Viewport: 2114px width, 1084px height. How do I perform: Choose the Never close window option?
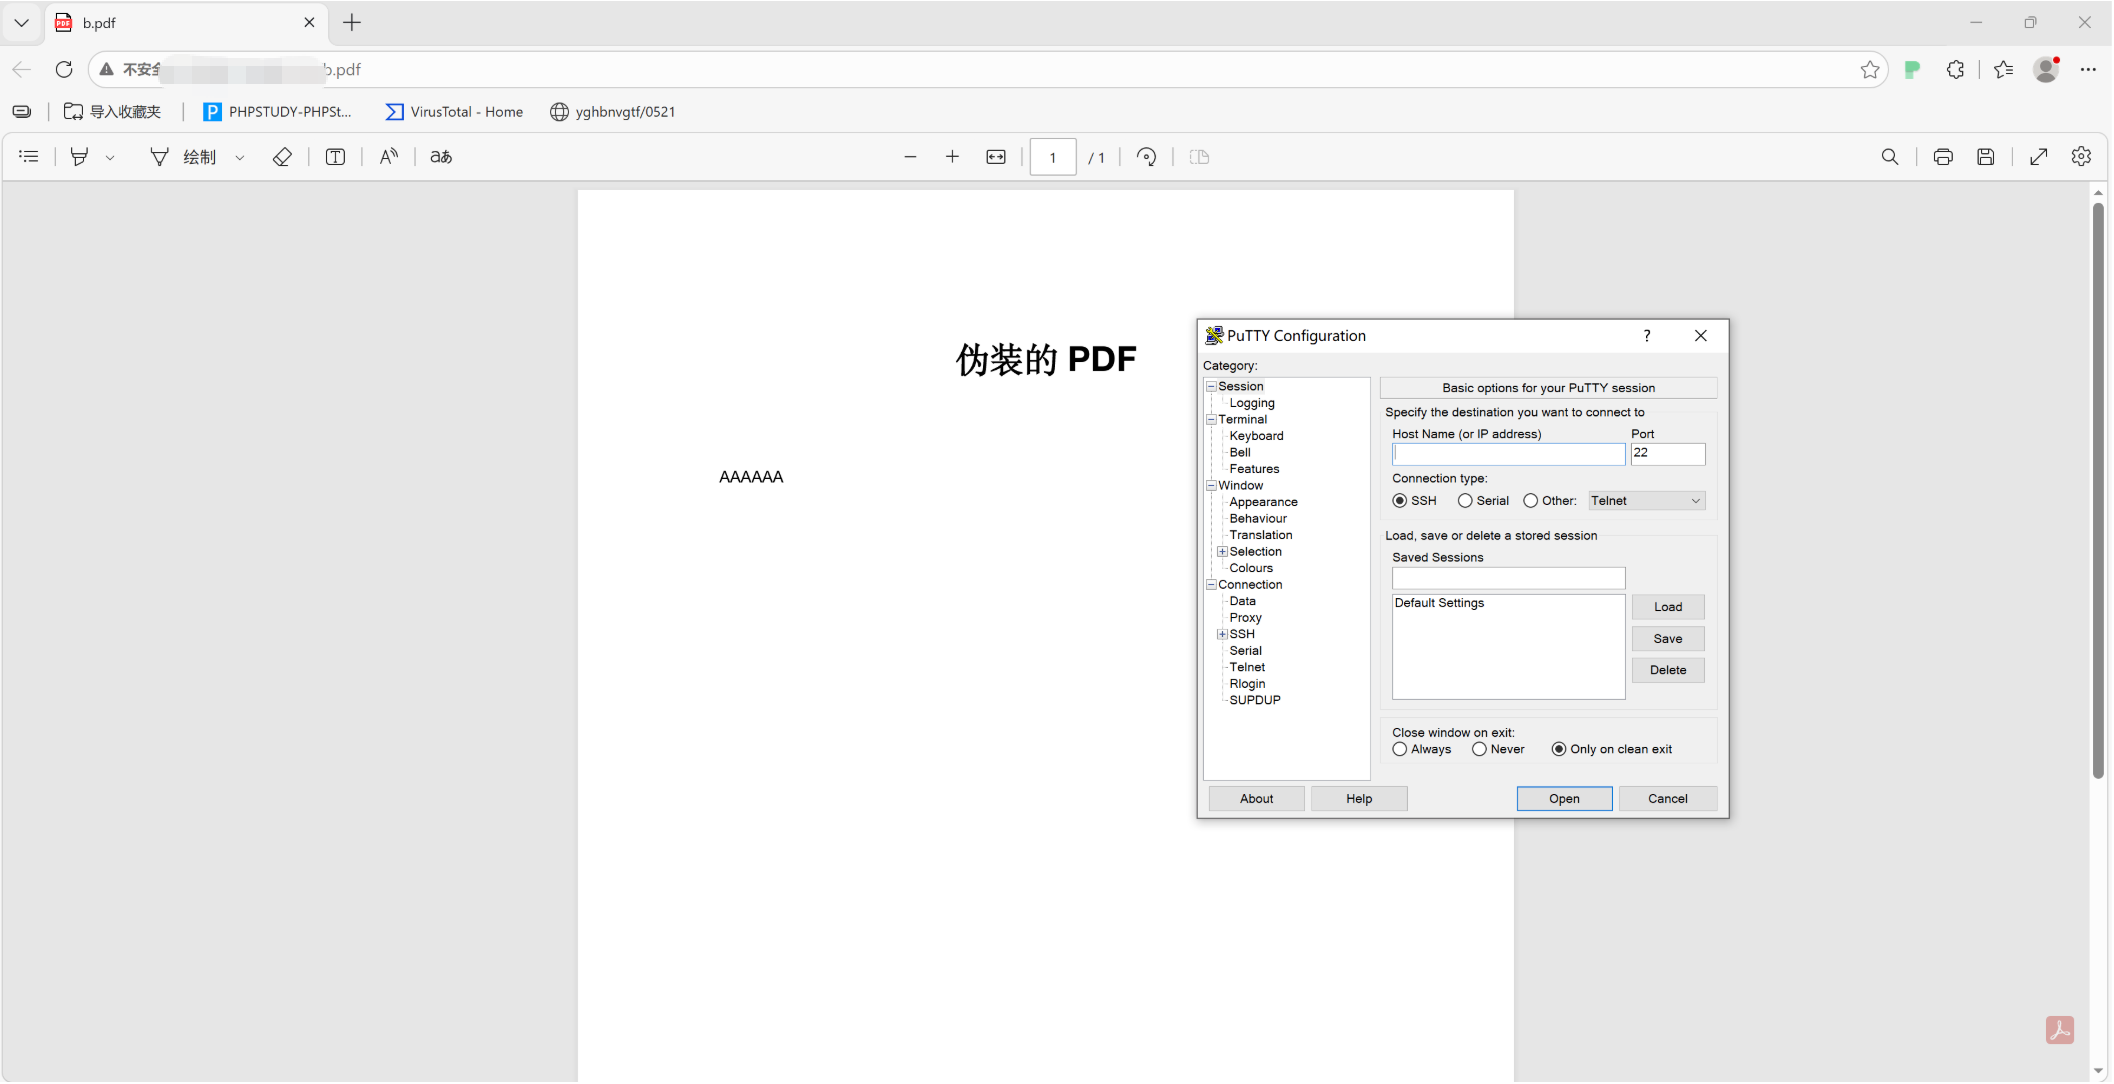[x=1479, y=750]
